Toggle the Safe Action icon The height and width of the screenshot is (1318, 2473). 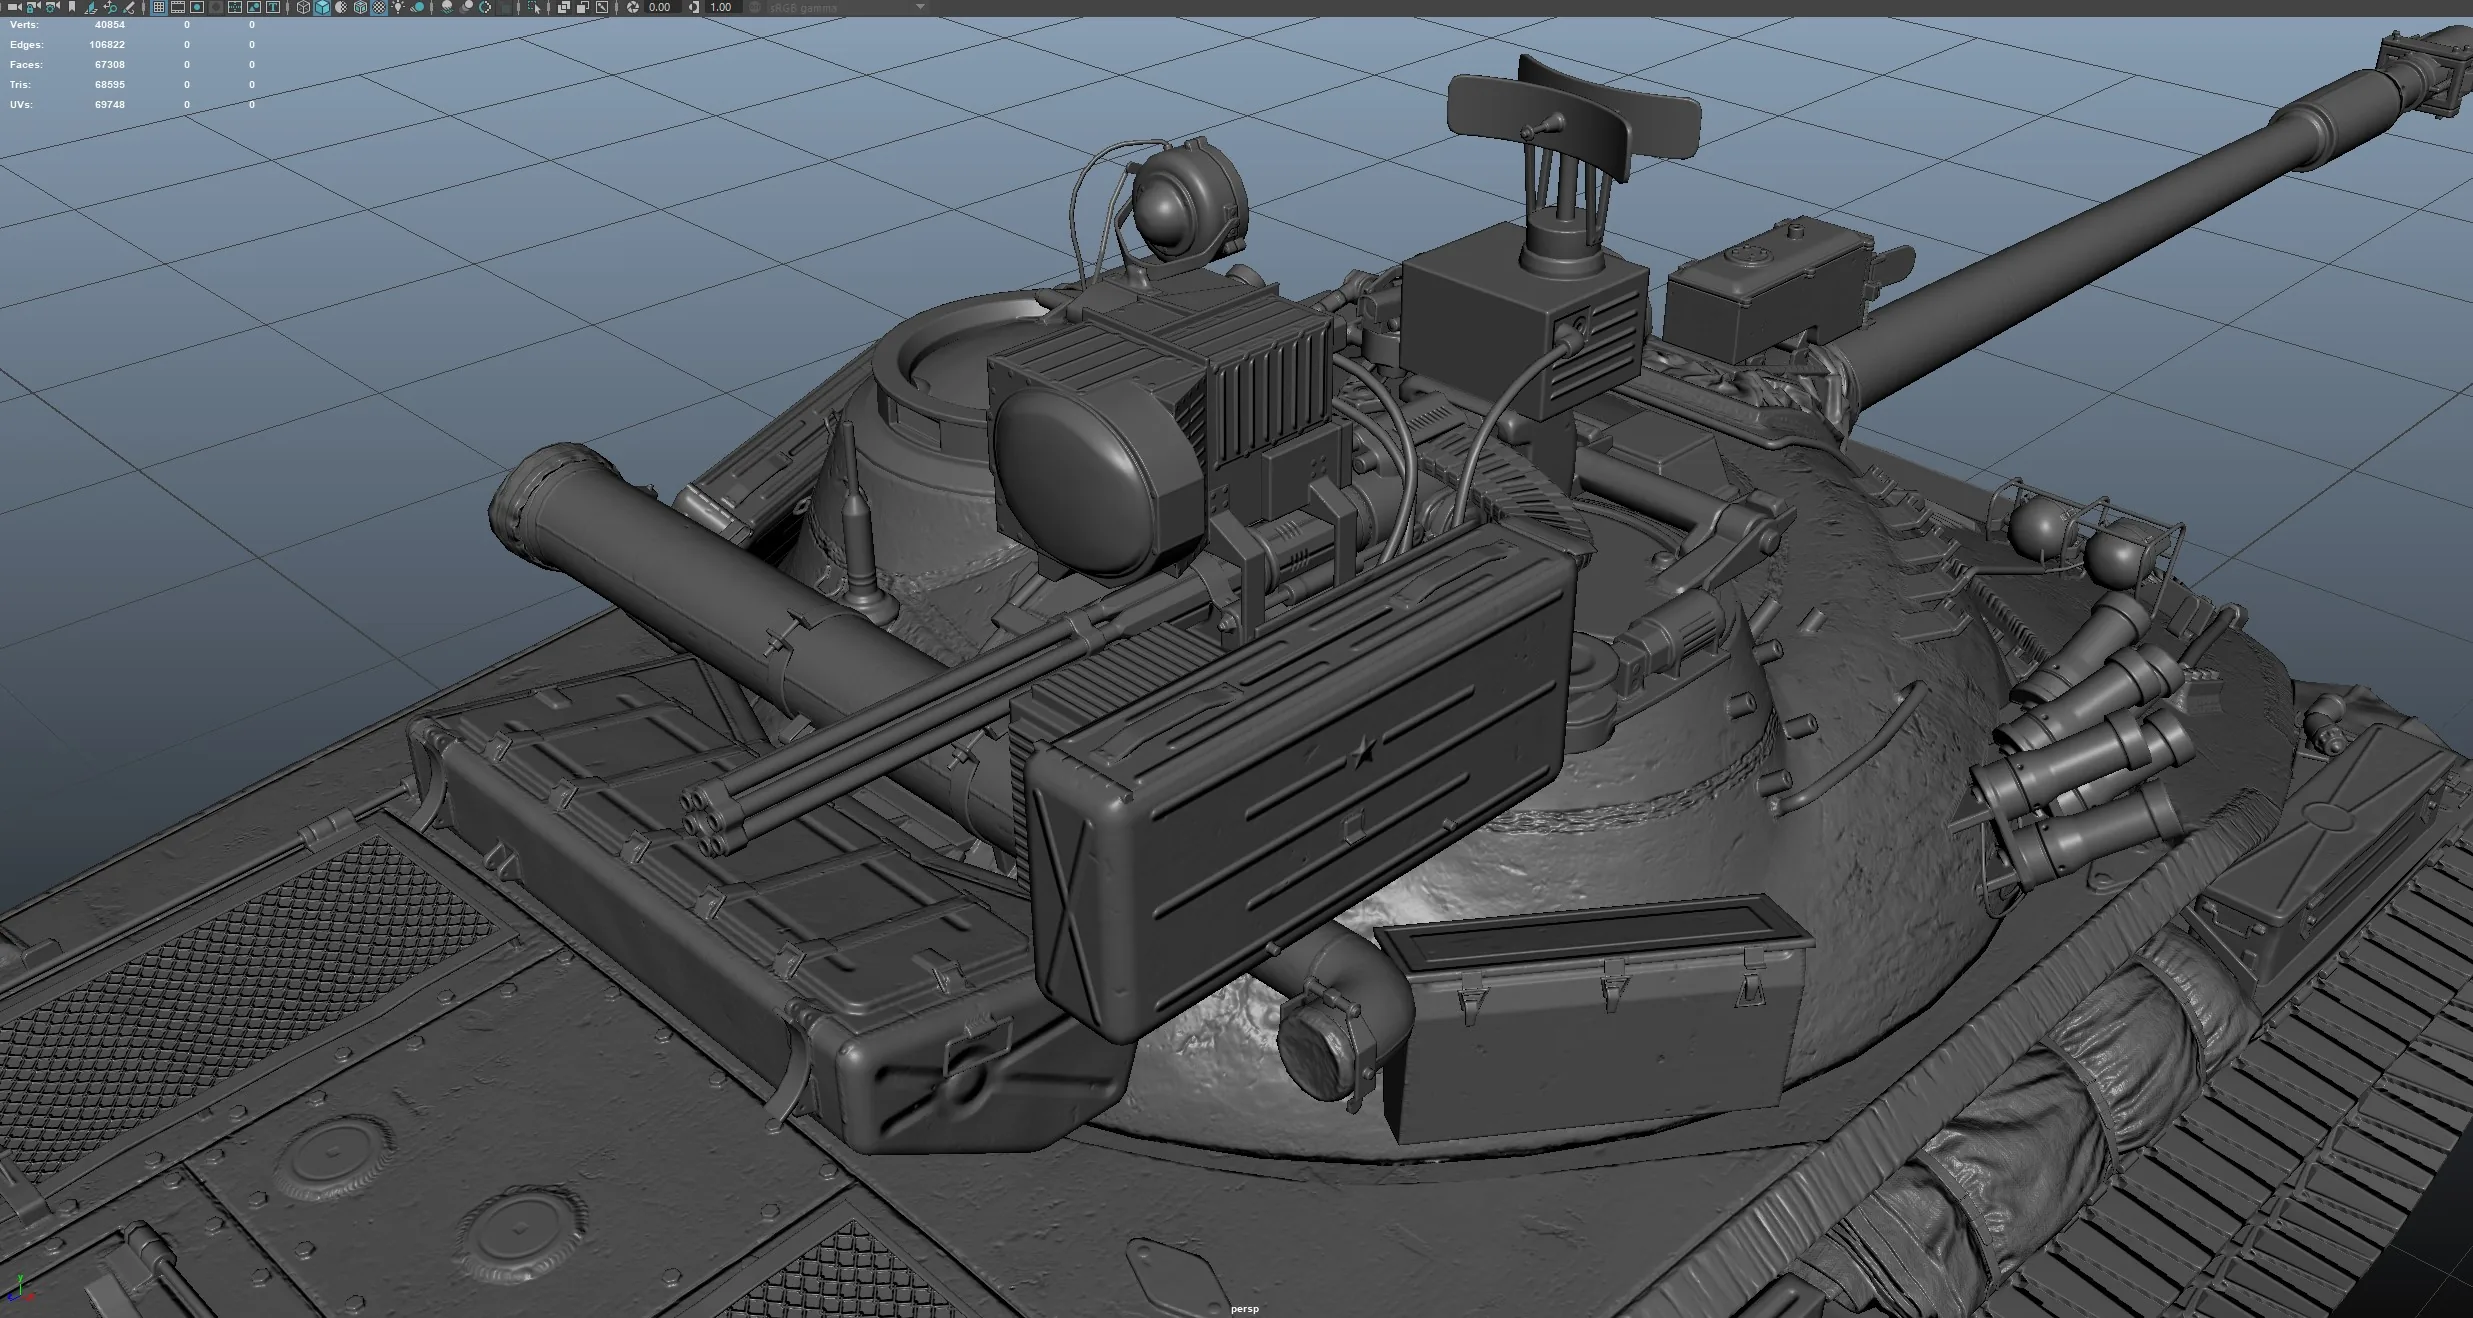pos(254,7)
